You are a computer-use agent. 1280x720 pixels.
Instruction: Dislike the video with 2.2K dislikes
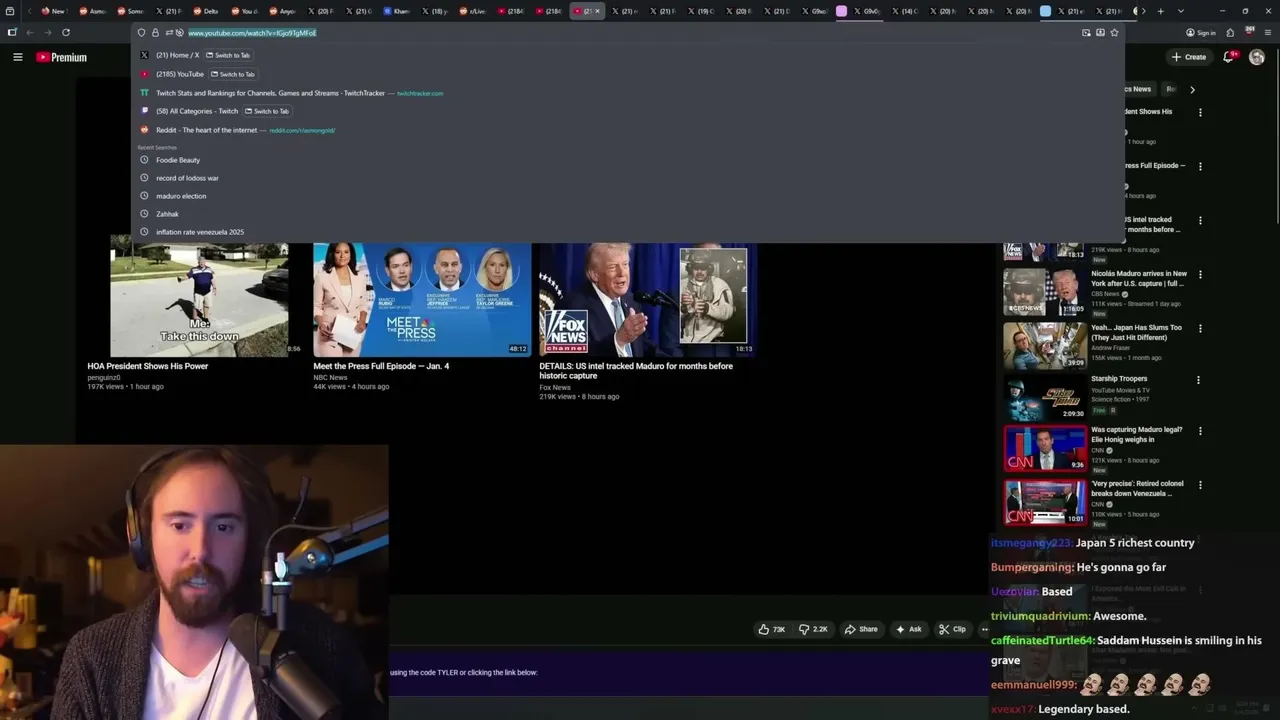point(813,629)
